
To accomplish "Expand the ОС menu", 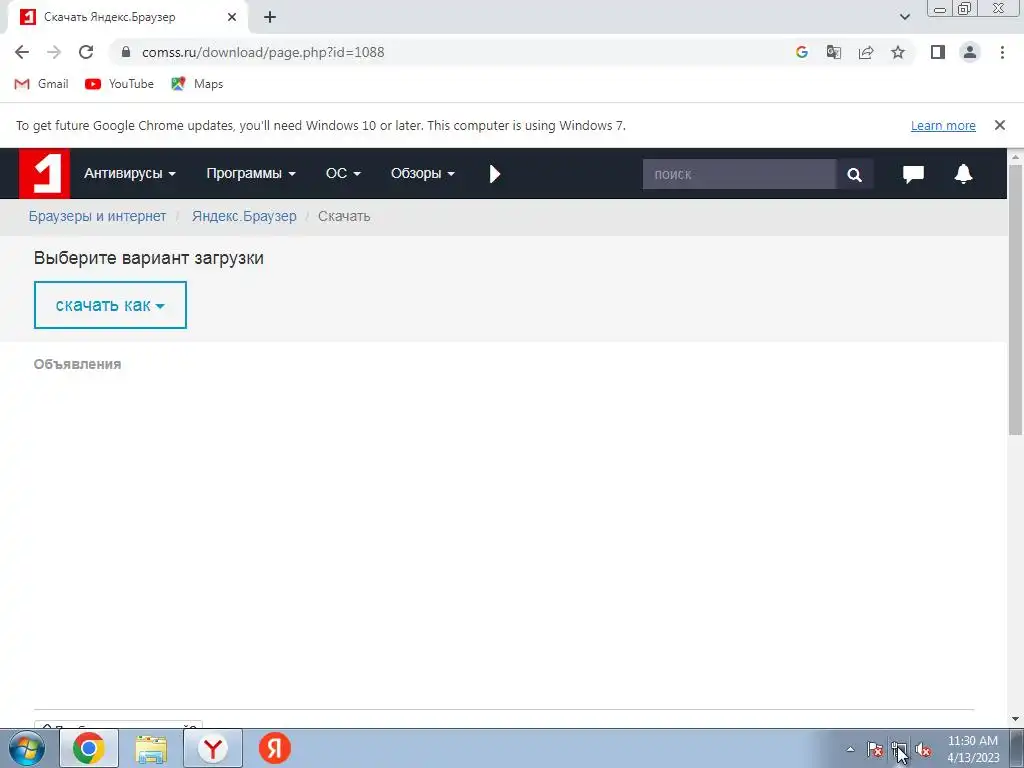I will pos(344,174).
